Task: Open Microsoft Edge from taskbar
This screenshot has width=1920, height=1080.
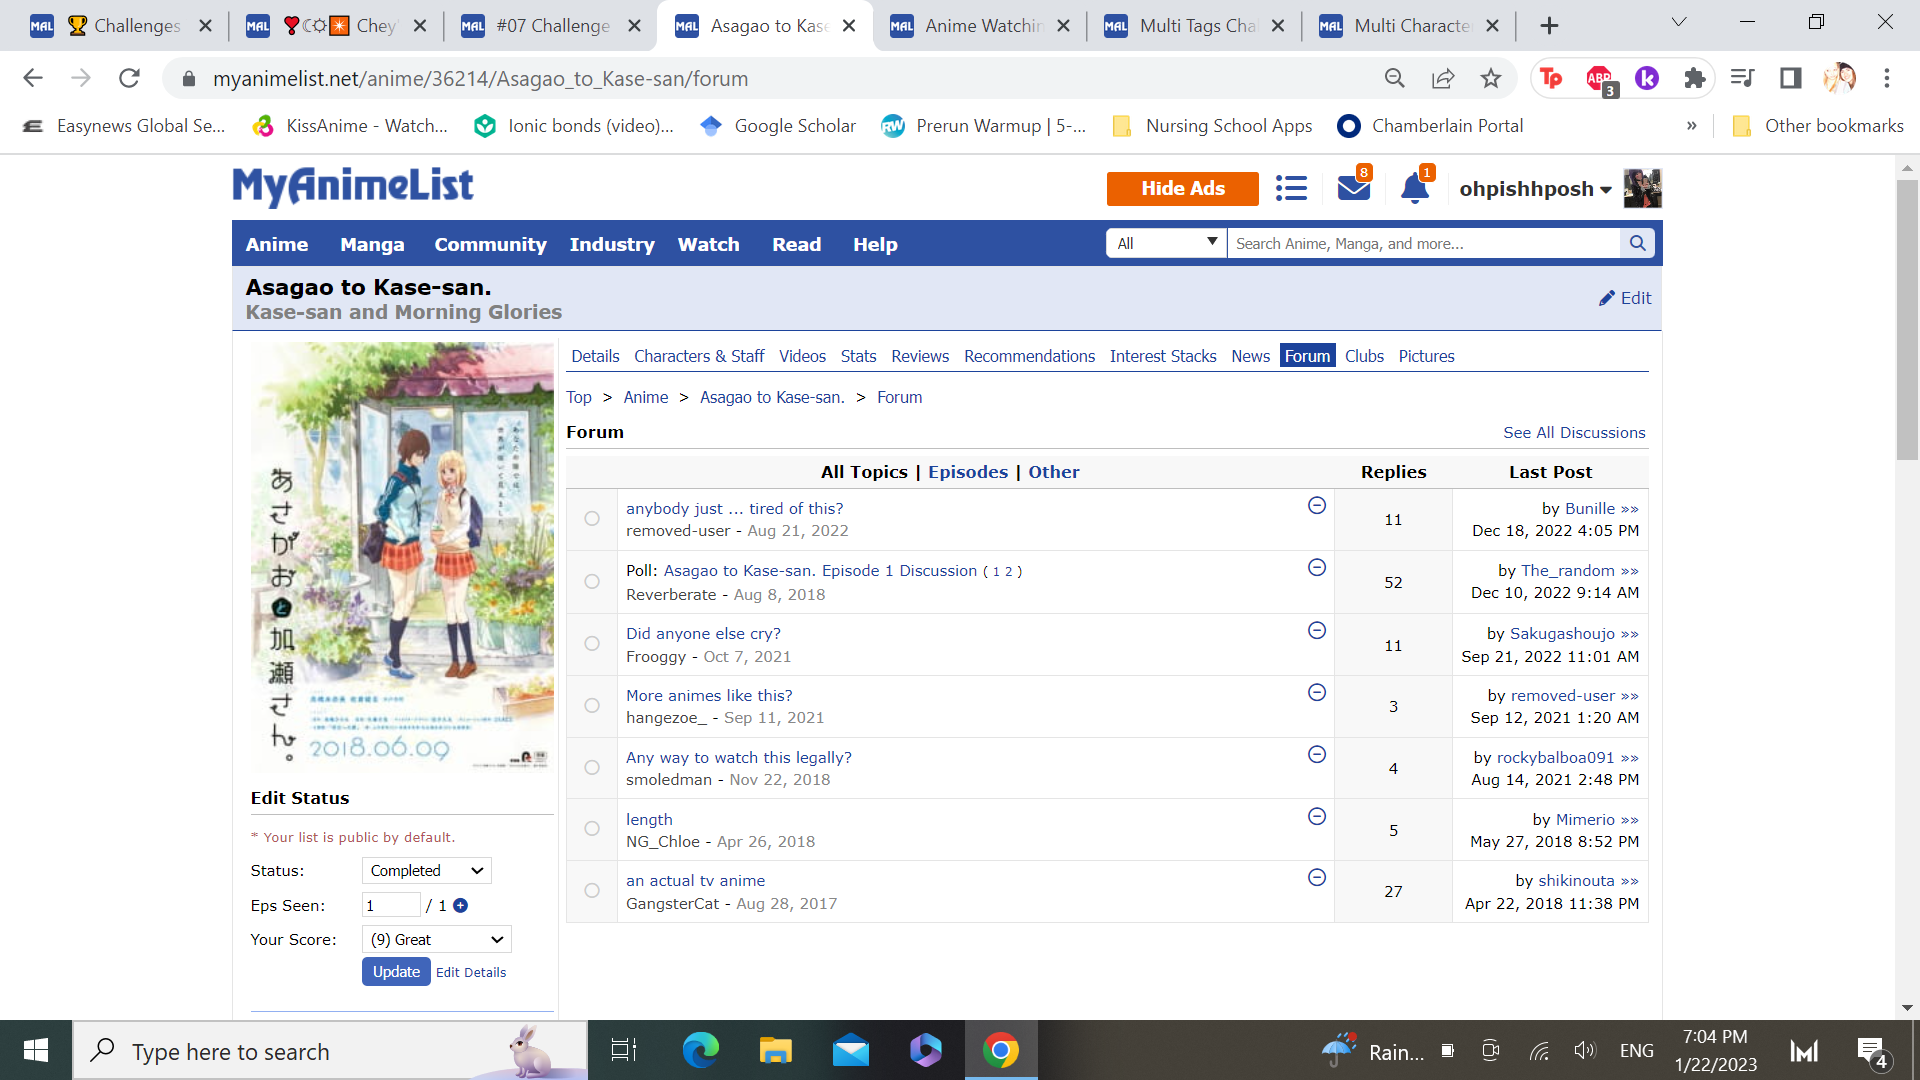Action: (x=700, y=1051)
